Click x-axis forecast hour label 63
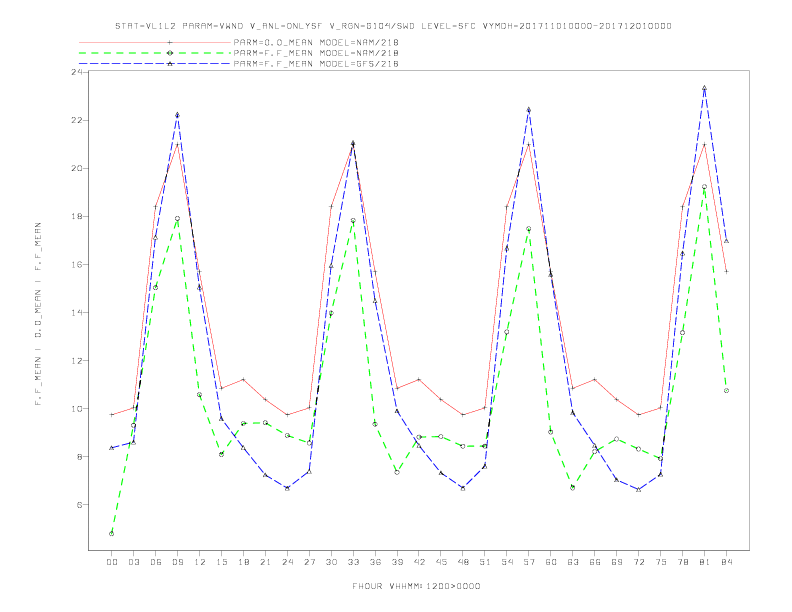792x612 pixels. (573, 562)
